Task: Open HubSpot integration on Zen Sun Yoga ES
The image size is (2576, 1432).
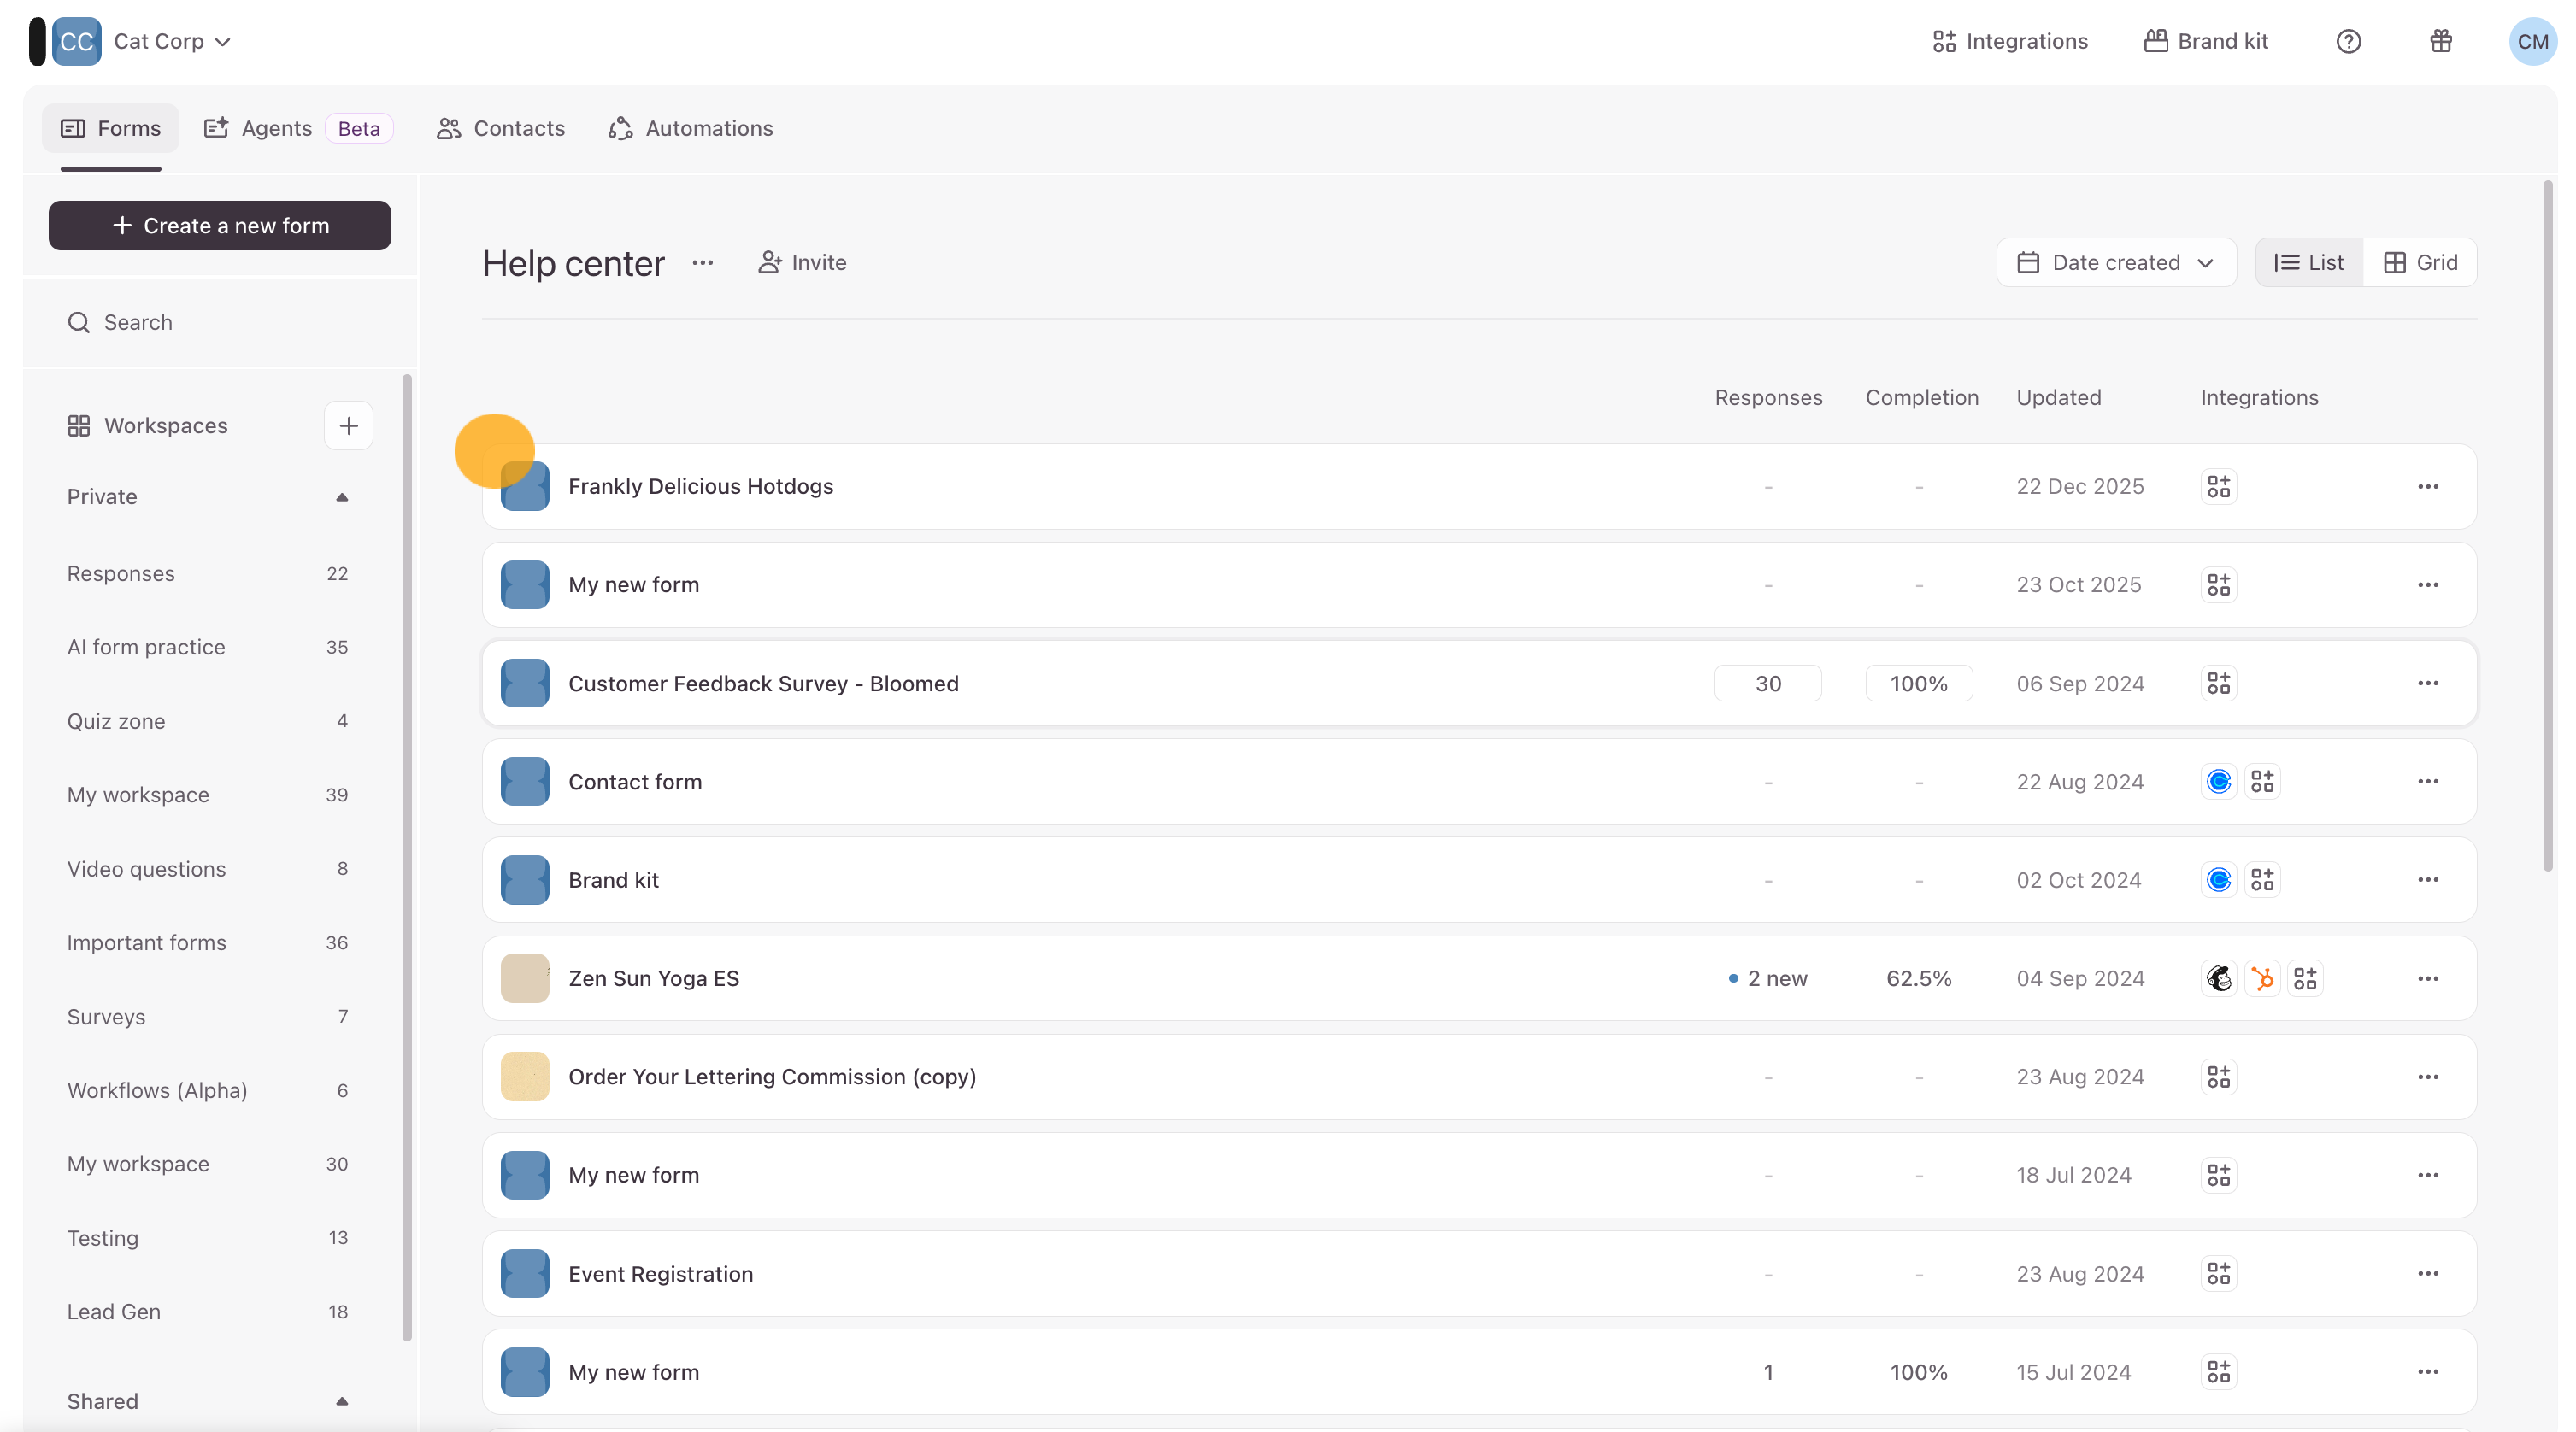Action: 2262,978
